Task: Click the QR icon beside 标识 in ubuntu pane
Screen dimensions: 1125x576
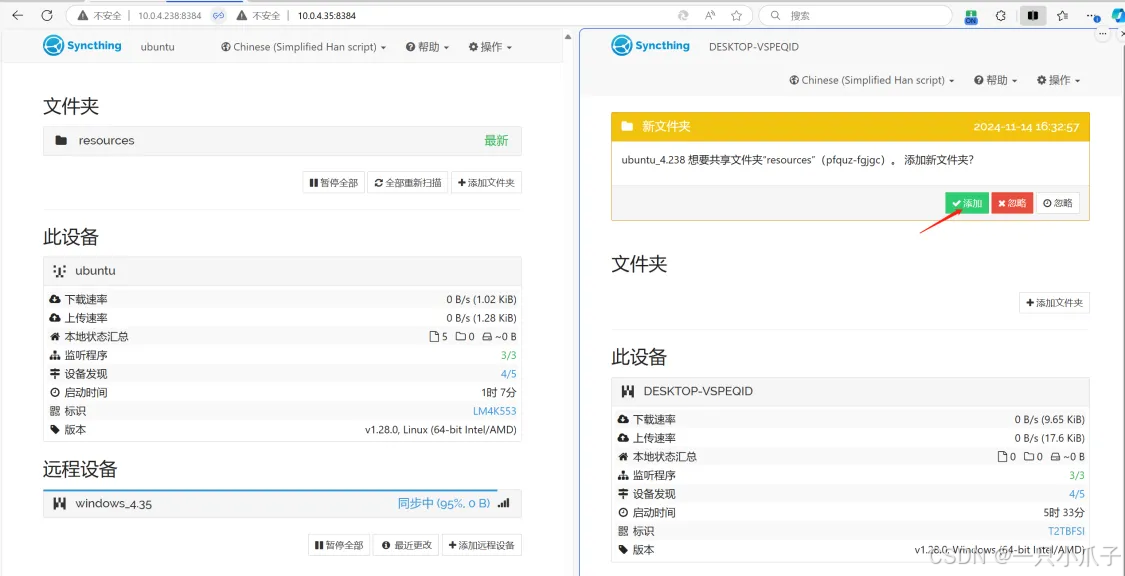Action: [55, 411]
